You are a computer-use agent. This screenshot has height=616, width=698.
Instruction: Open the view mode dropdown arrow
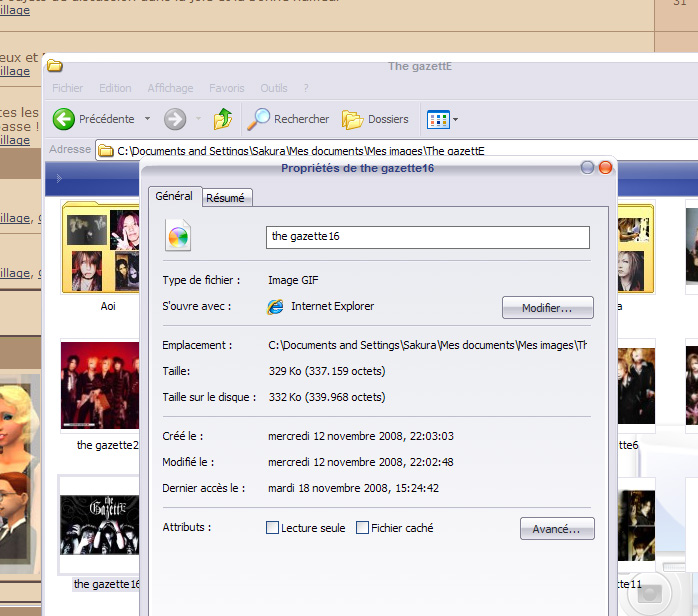(x=455, y=119)
